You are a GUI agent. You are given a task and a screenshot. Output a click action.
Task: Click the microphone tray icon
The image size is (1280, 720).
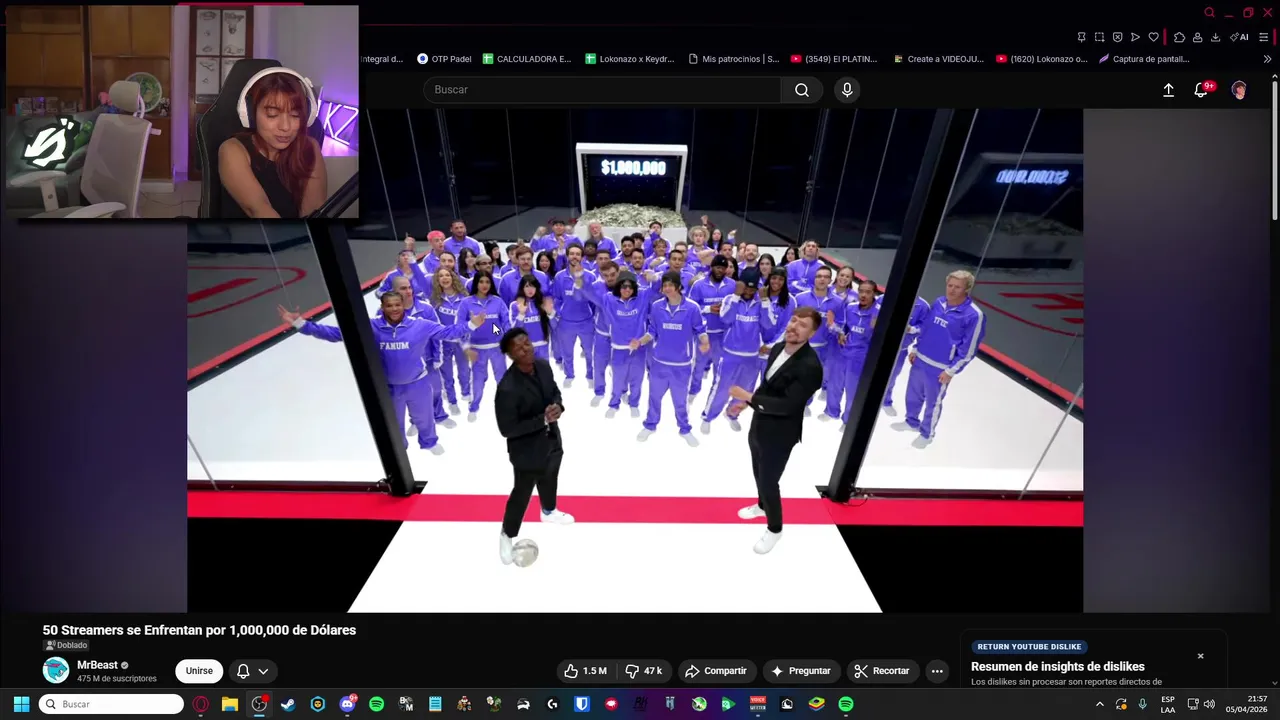click(1143, 704)
